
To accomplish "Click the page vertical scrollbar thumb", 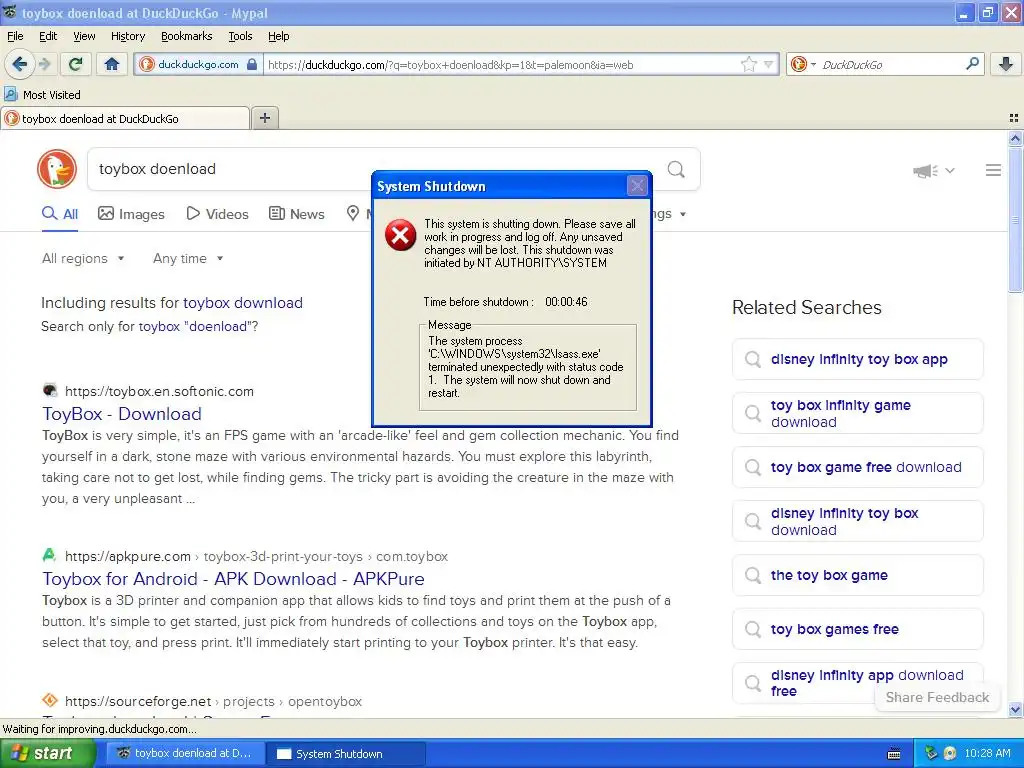I will coord(1015,219).
